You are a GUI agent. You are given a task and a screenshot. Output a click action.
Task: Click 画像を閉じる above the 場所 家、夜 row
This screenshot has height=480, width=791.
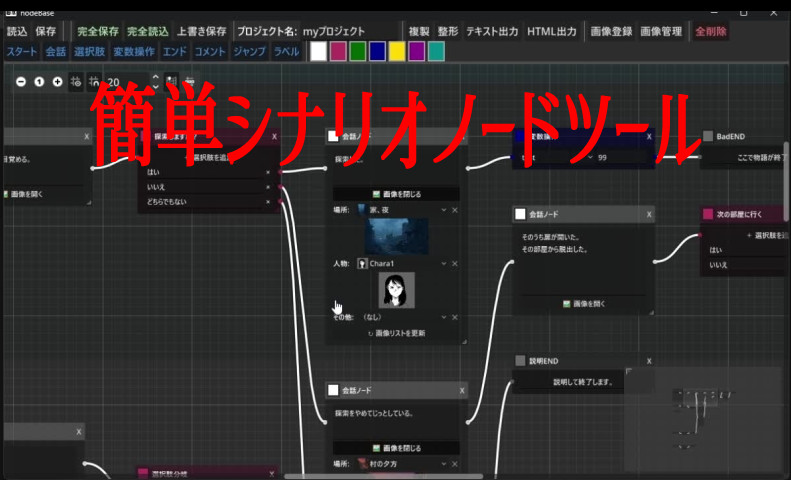[397, 194]
